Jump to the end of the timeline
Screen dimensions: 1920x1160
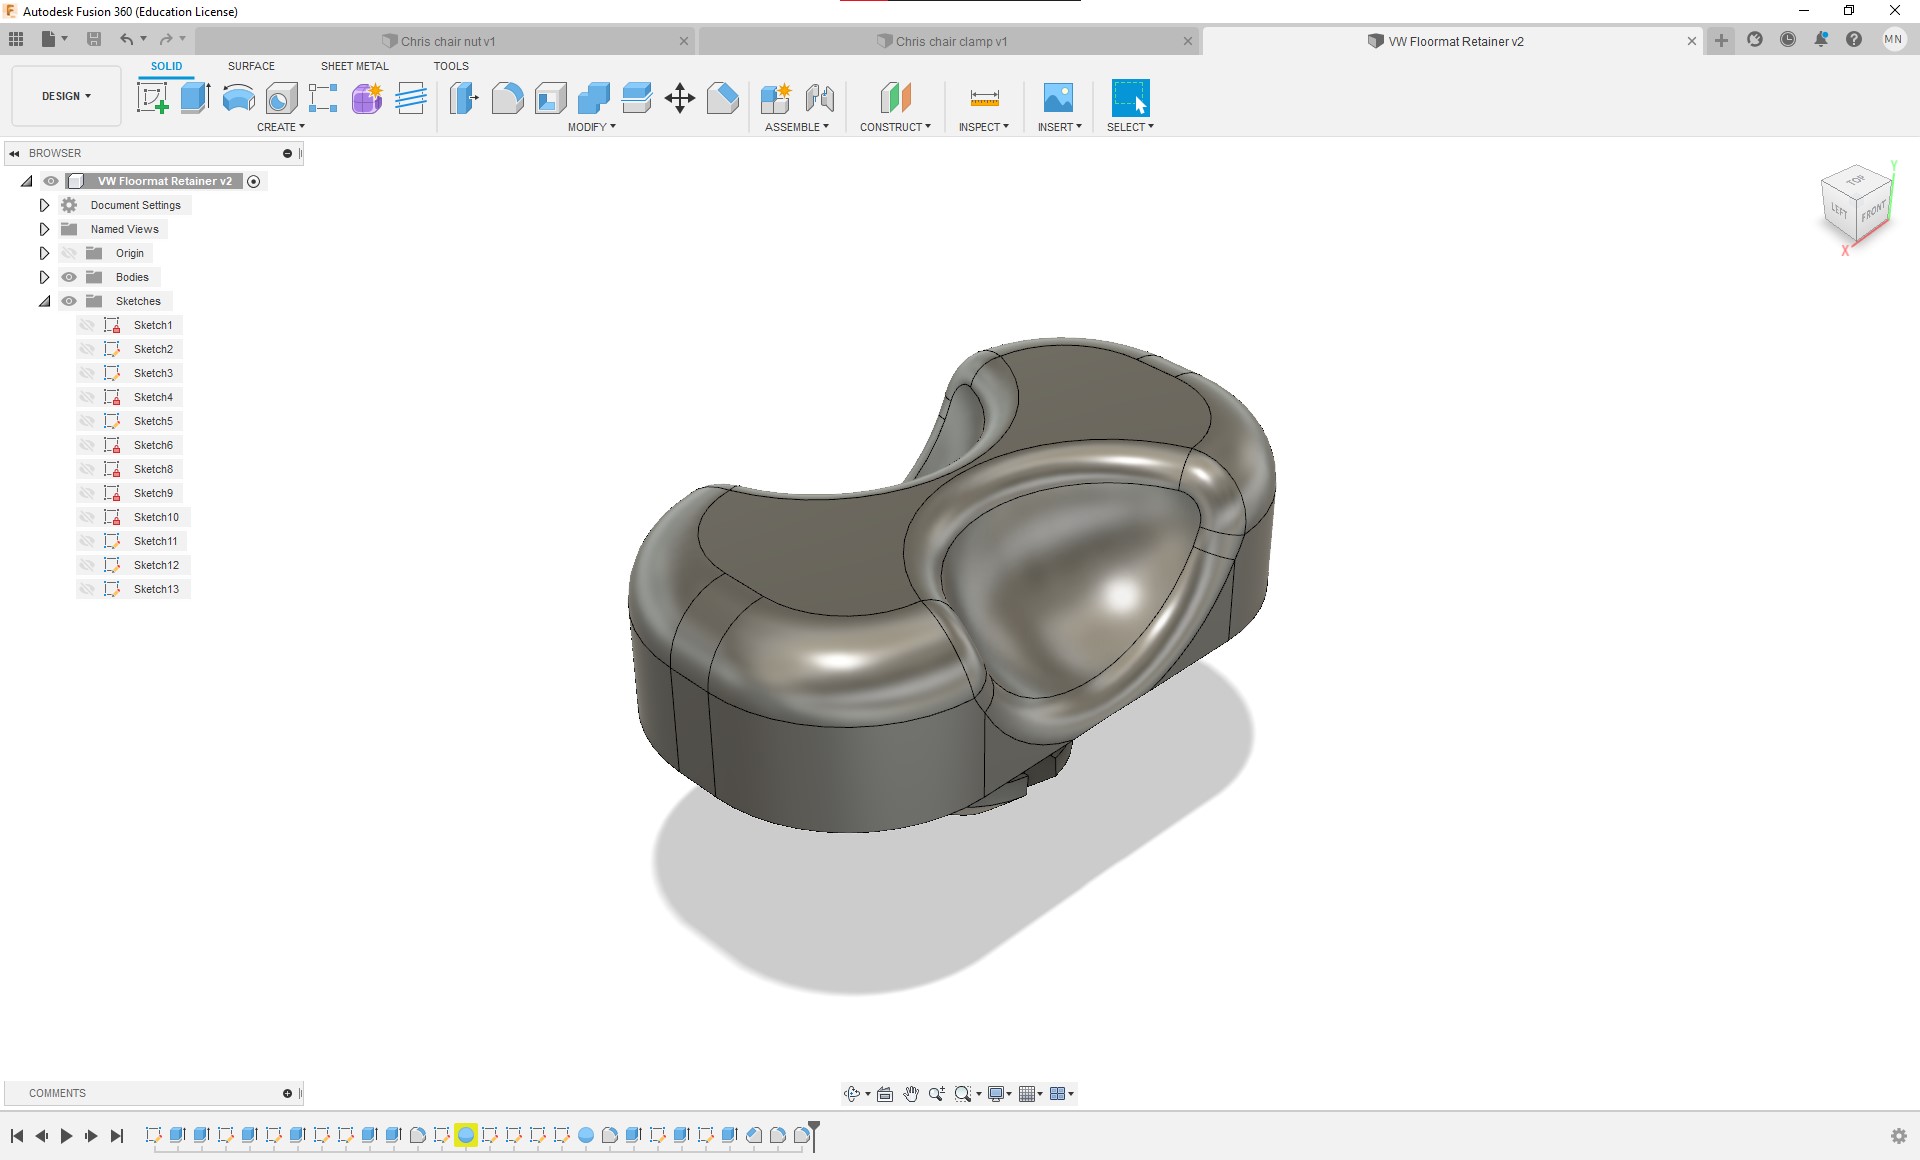[x=117, y=1136]
